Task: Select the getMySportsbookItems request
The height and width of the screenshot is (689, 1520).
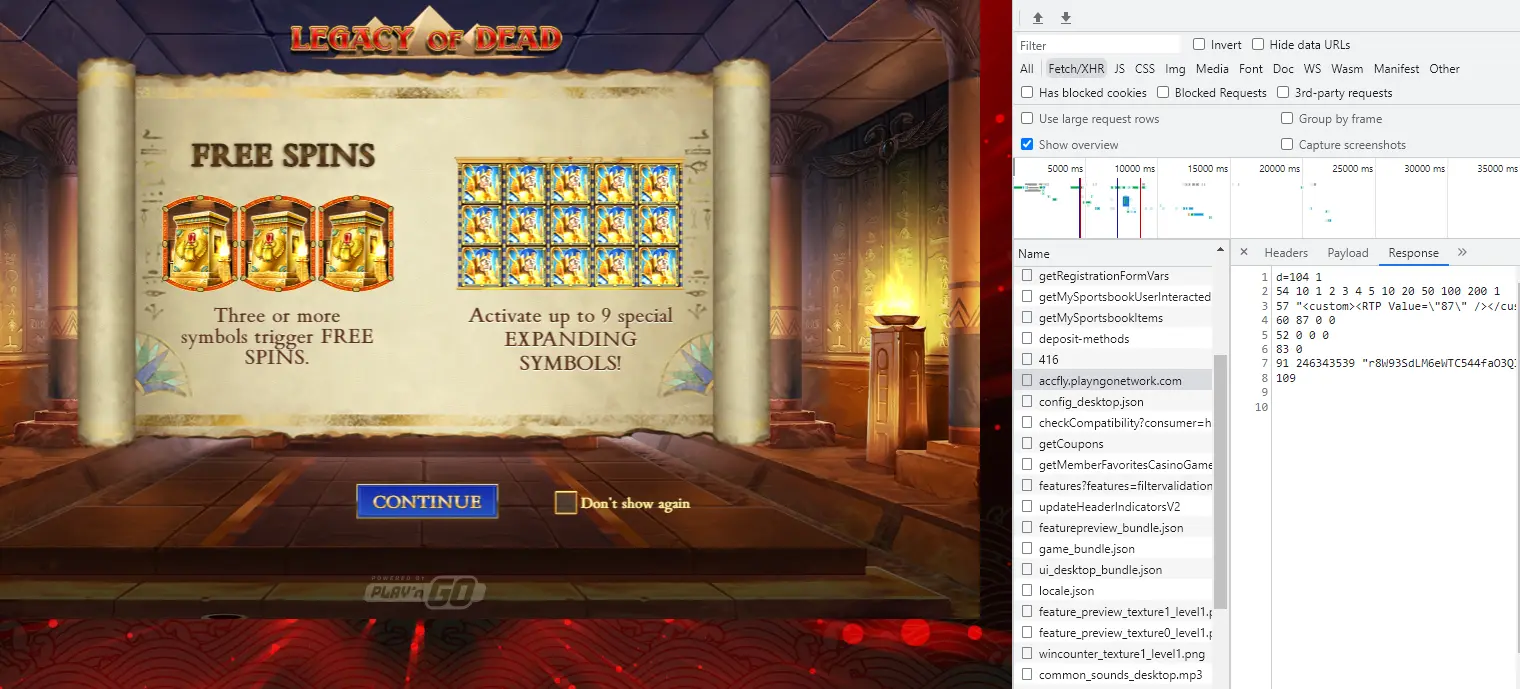Action: click(1113, 318)
